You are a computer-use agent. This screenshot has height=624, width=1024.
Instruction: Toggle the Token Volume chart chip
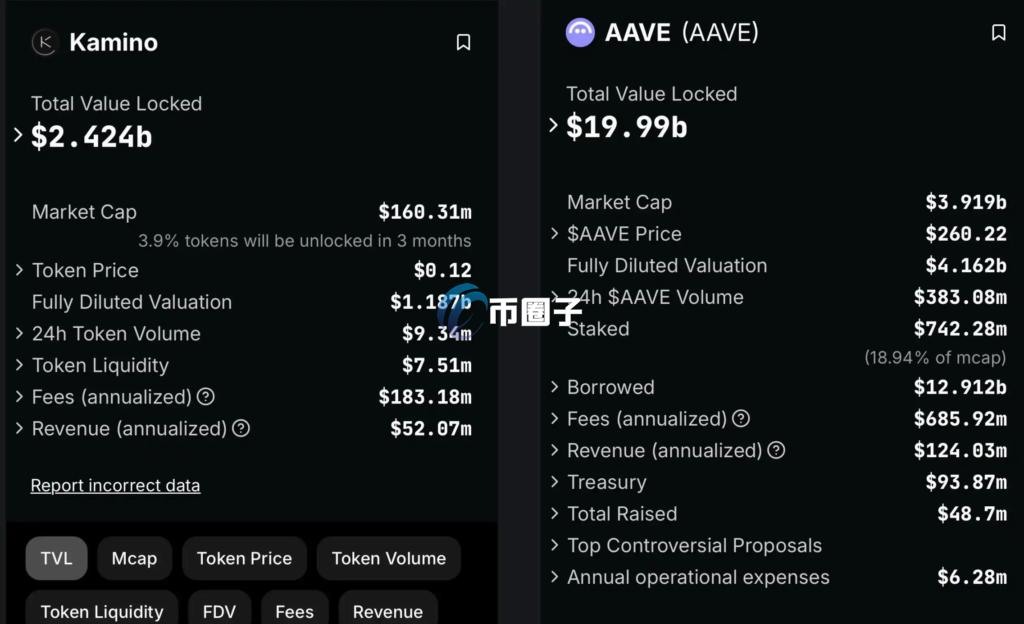point(389,559)
